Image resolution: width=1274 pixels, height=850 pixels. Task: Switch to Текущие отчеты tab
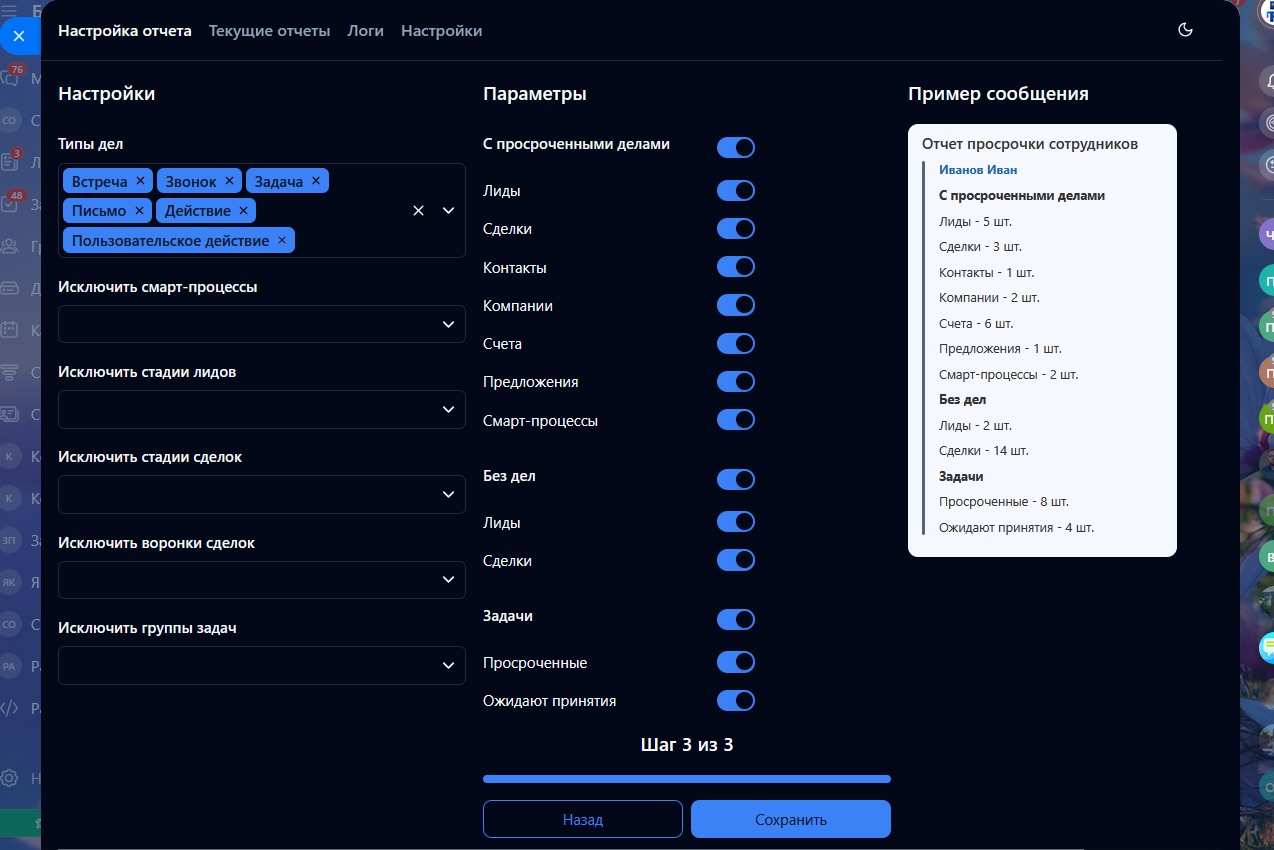pyautogui.click(x=269, y=31)
